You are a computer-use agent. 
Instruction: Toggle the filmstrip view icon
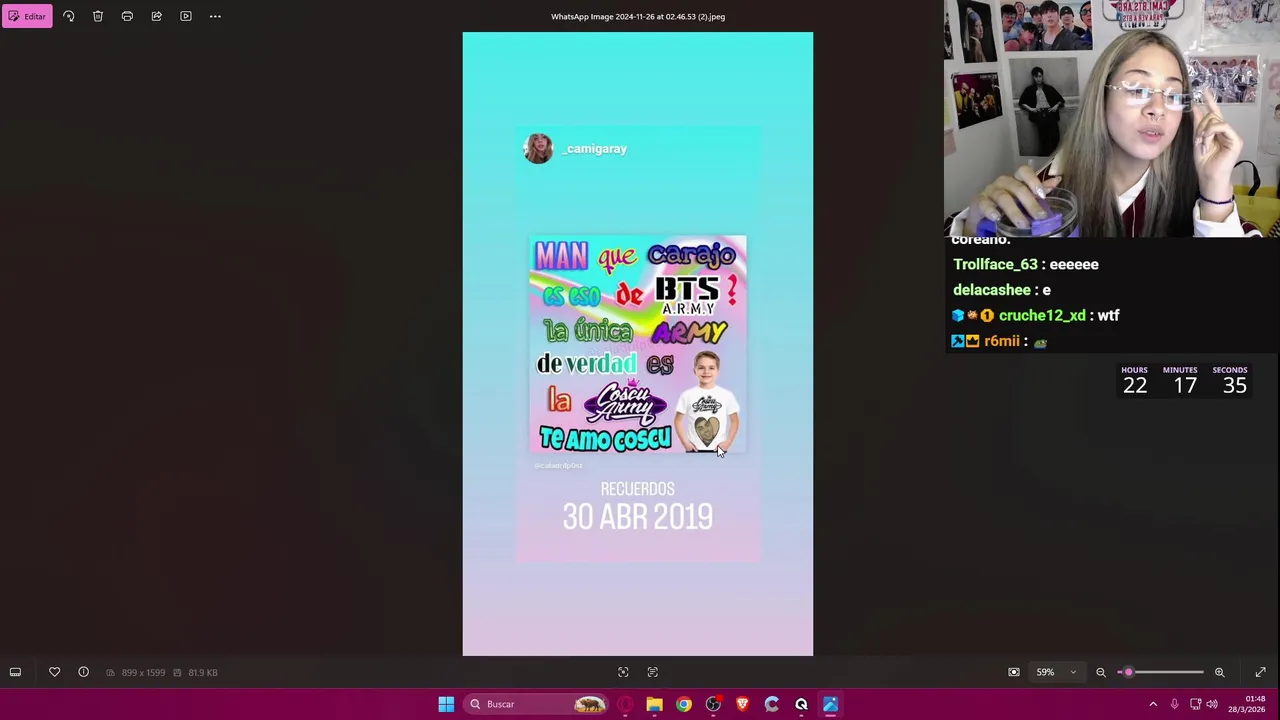(x=15, y=672)
